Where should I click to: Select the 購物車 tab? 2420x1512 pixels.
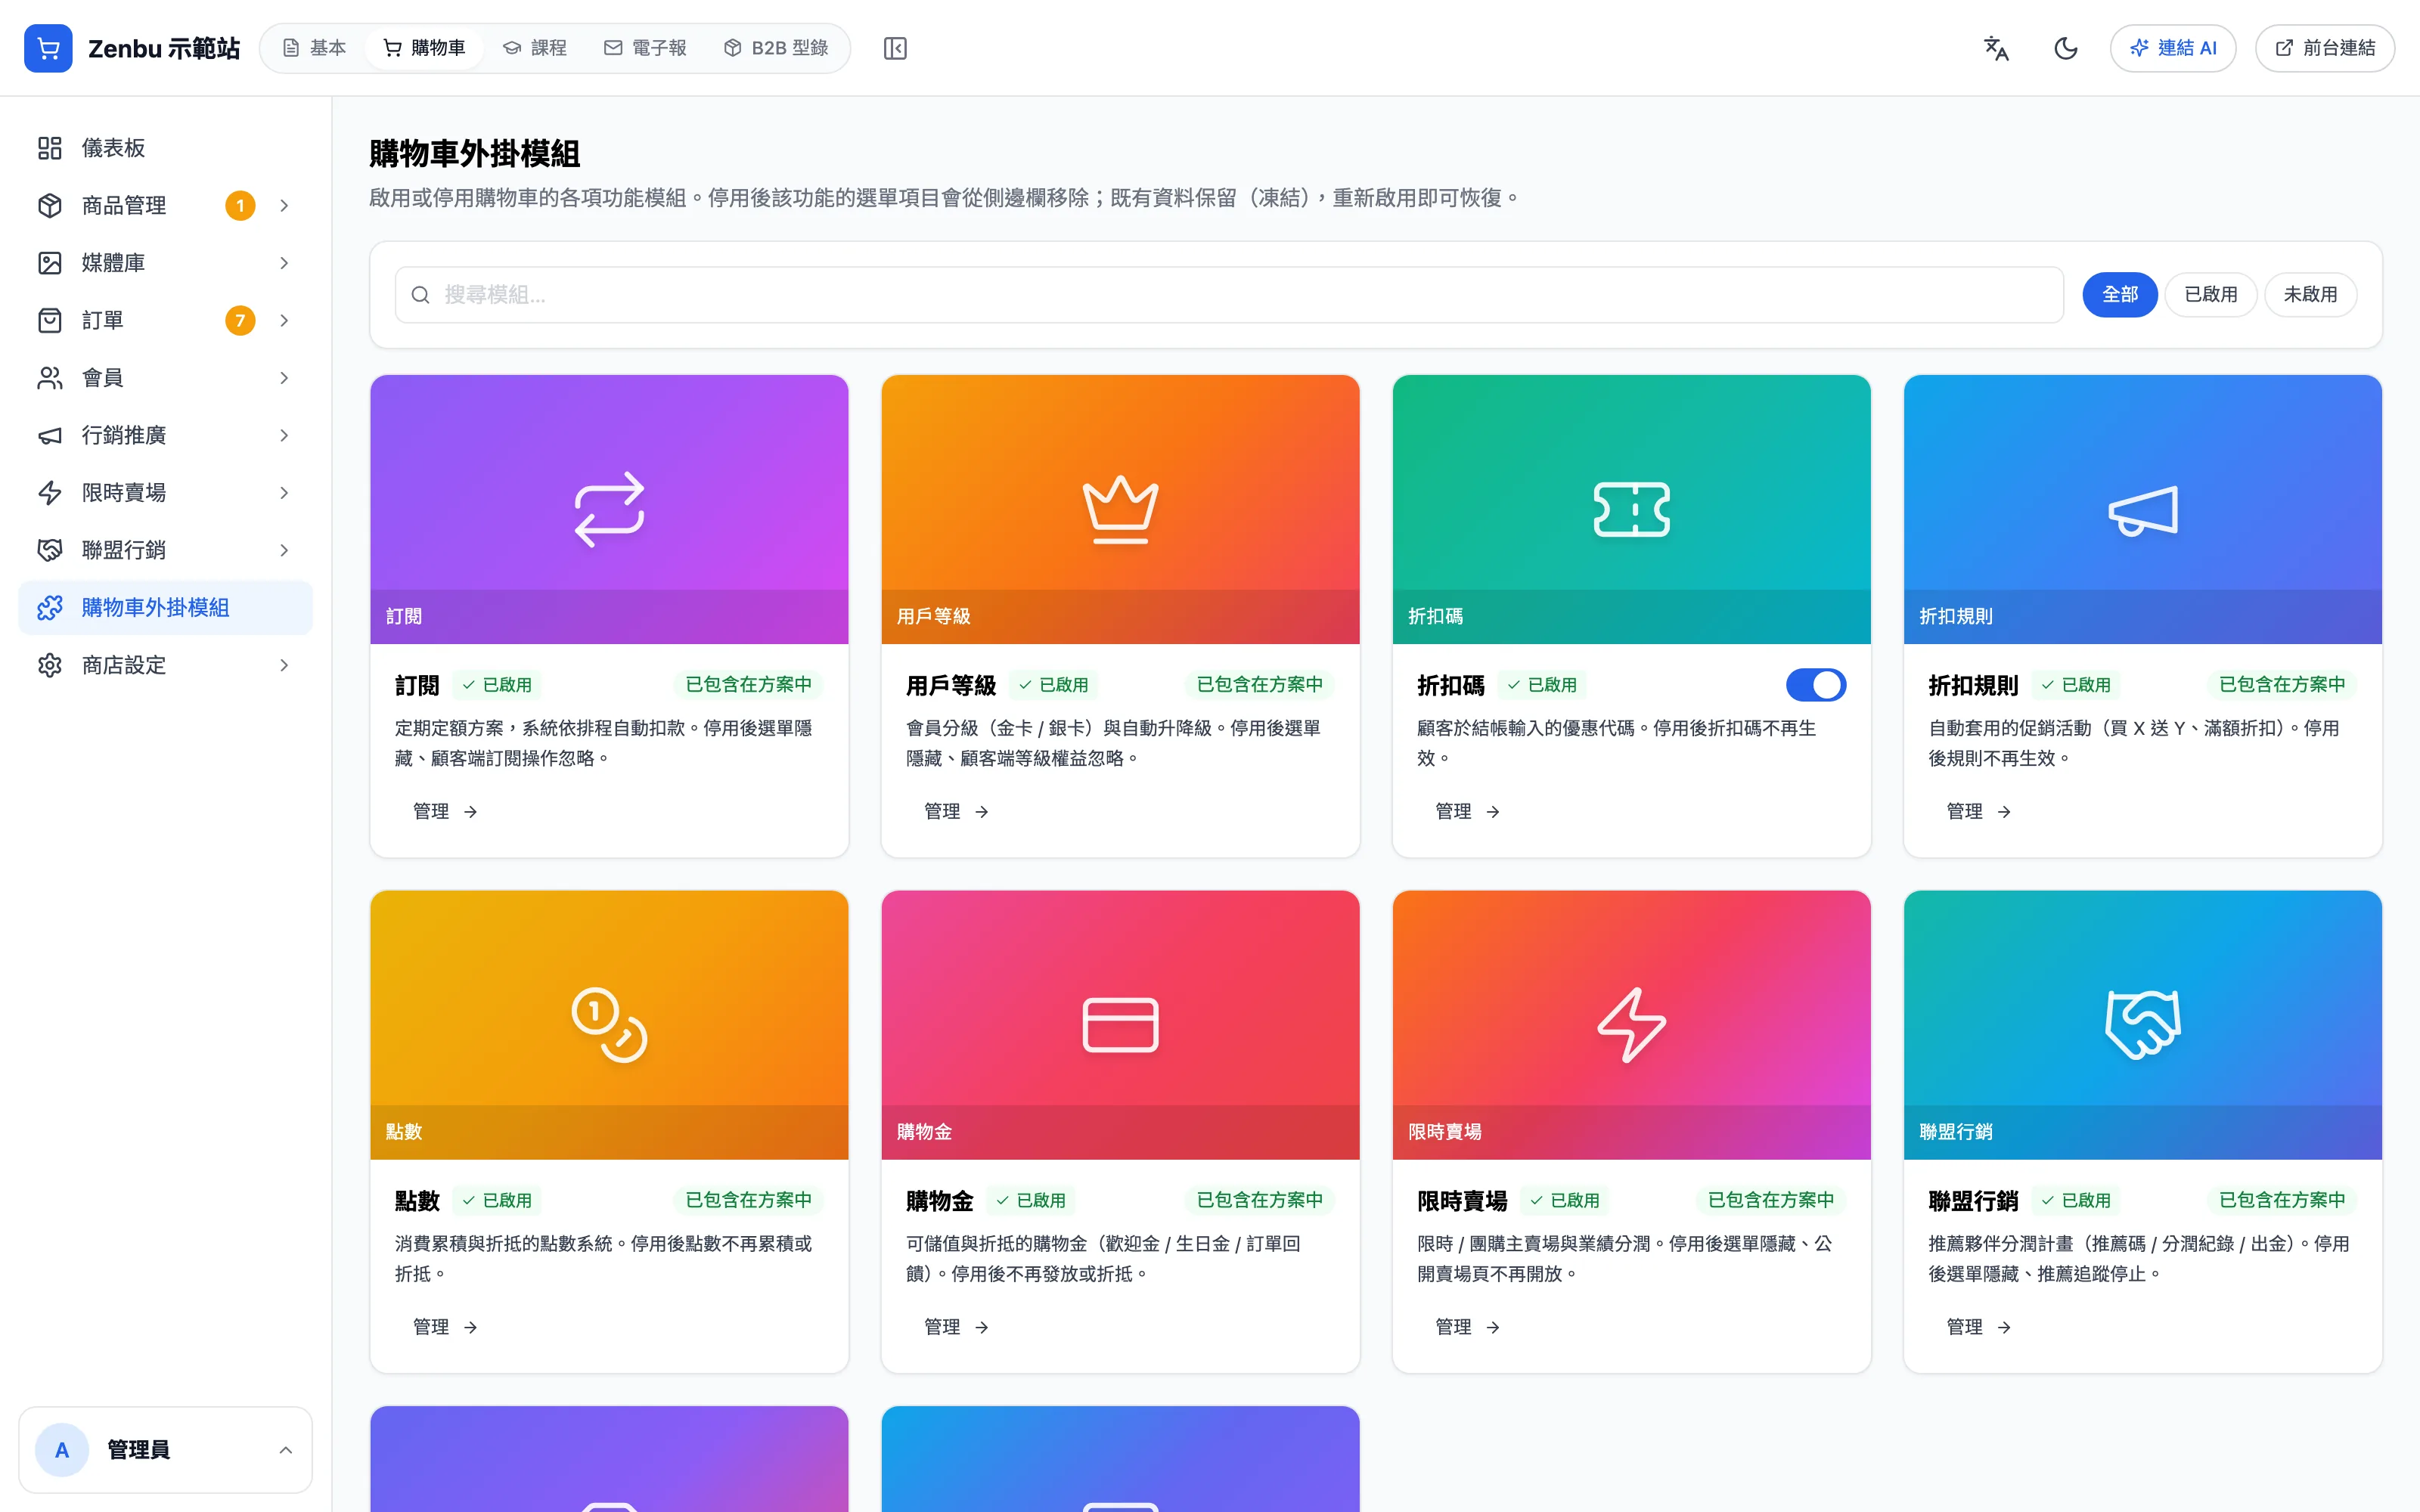(x=424, y=48)
